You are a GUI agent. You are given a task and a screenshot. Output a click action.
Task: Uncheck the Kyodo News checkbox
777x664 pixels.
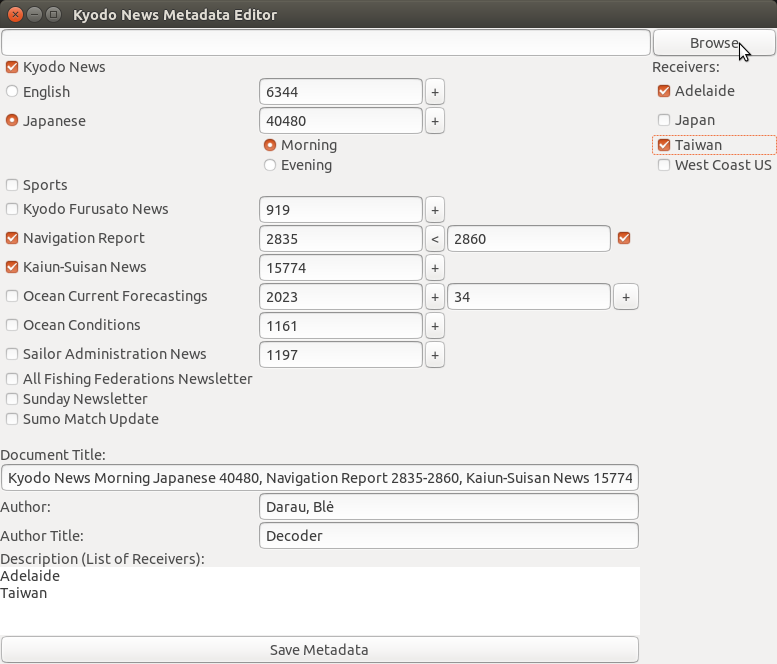[12, 67]
